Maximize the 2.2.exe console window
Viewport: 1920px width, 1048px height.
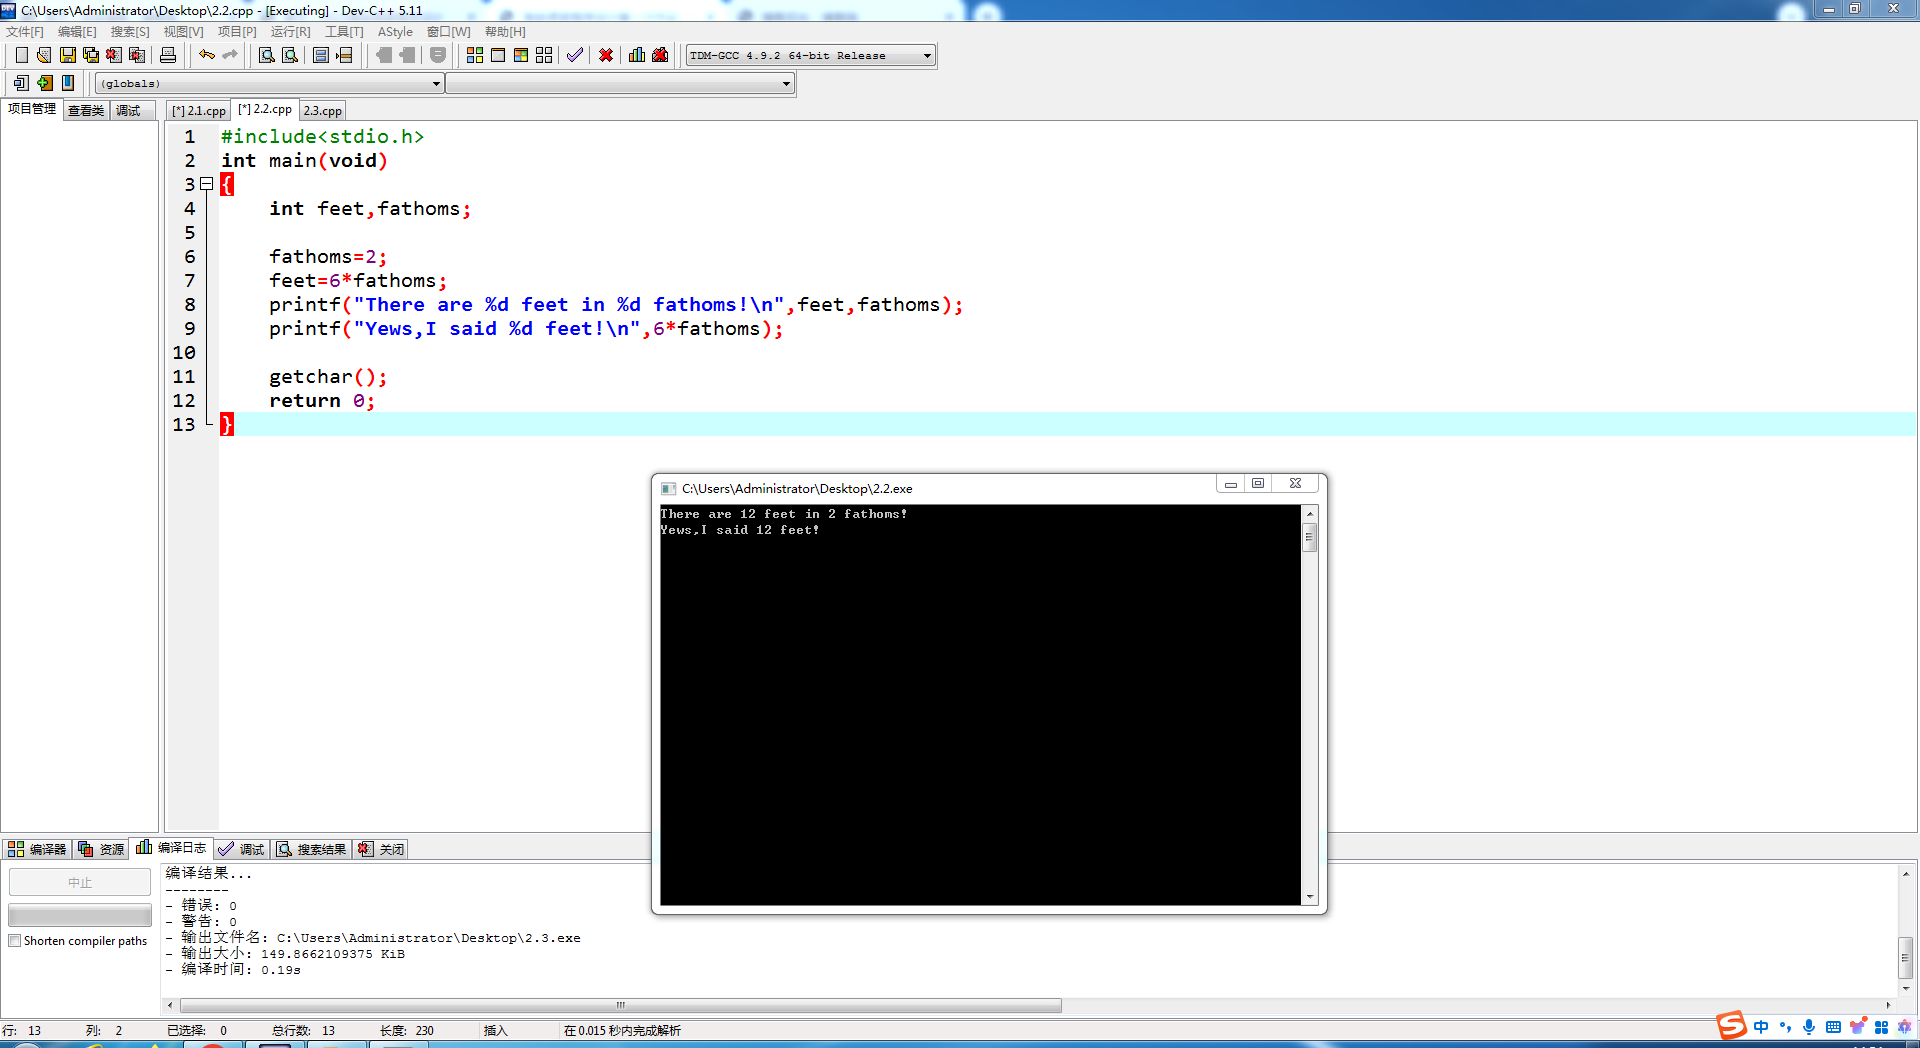tap(1258, 484)
